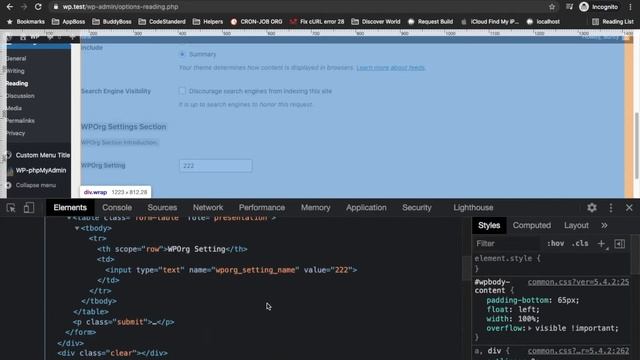Click the page vertical scrollbar

(x=637, y=145)
